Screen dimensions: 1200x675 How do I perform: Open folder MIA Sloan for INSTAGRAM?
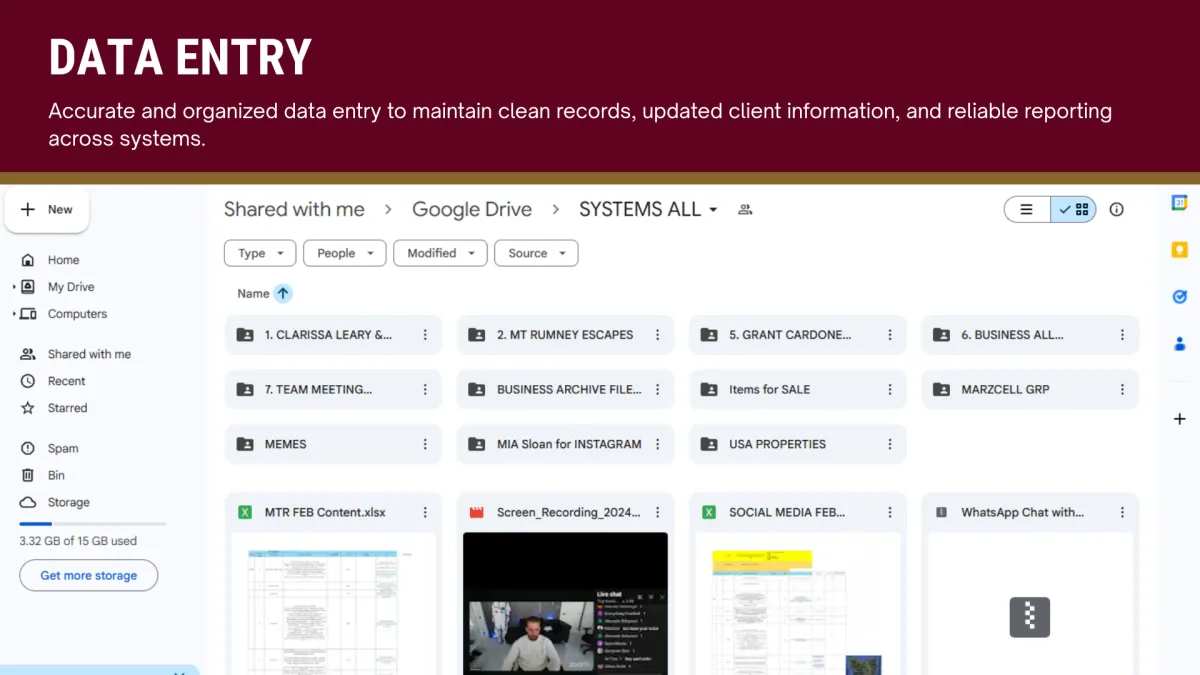click(x=565, y=444)
